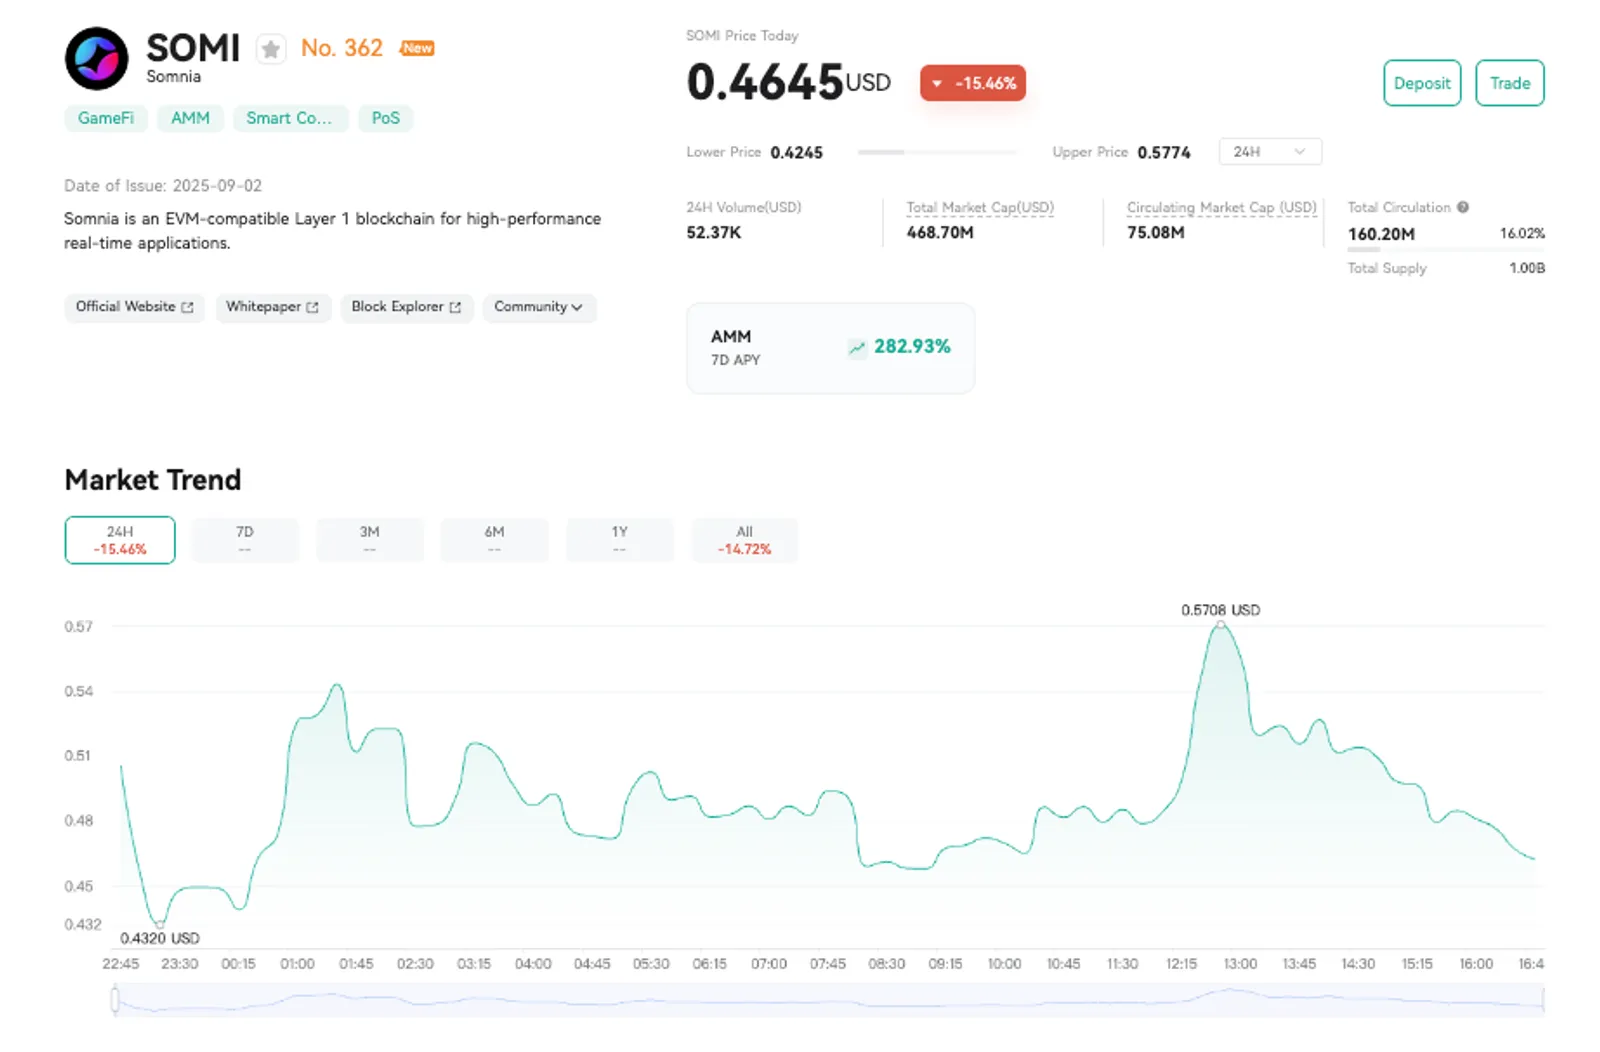
Task: Click the 468.70M market cap value
Action: [x=940, y=232]
